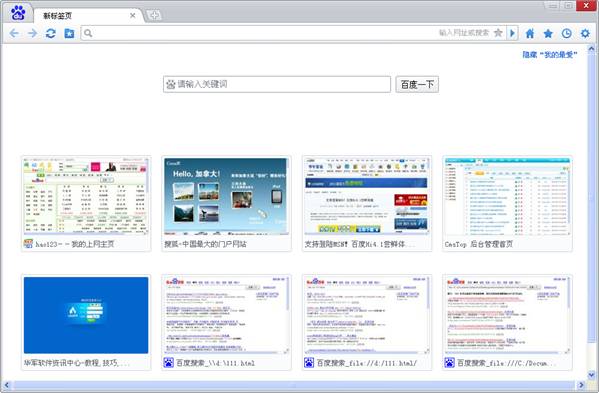Open the 百度搜索_\\d:\111.html thumbnail
The width and height of the screenshot is (599, 393).
point(226,315)
